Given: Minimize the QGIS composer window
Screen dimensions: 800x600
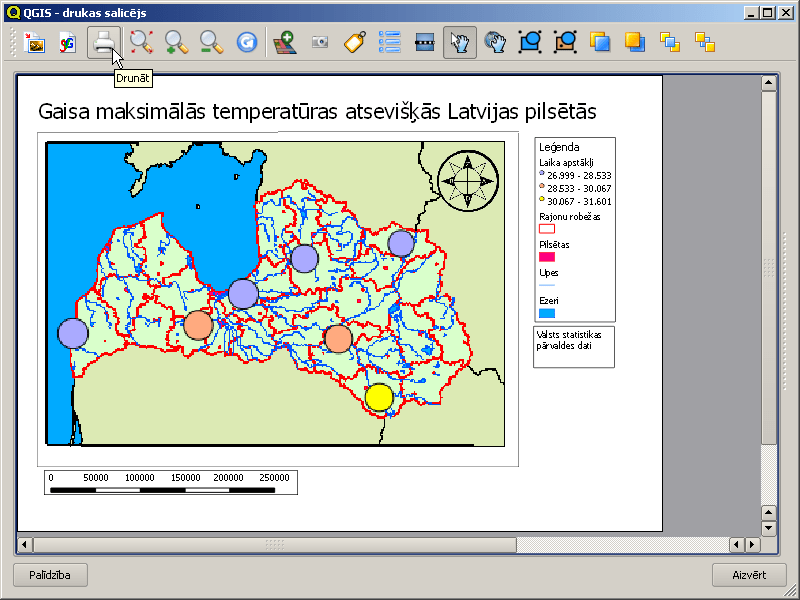Looking at the screenshot, I should pyautogui.click(x=751, y=13).
